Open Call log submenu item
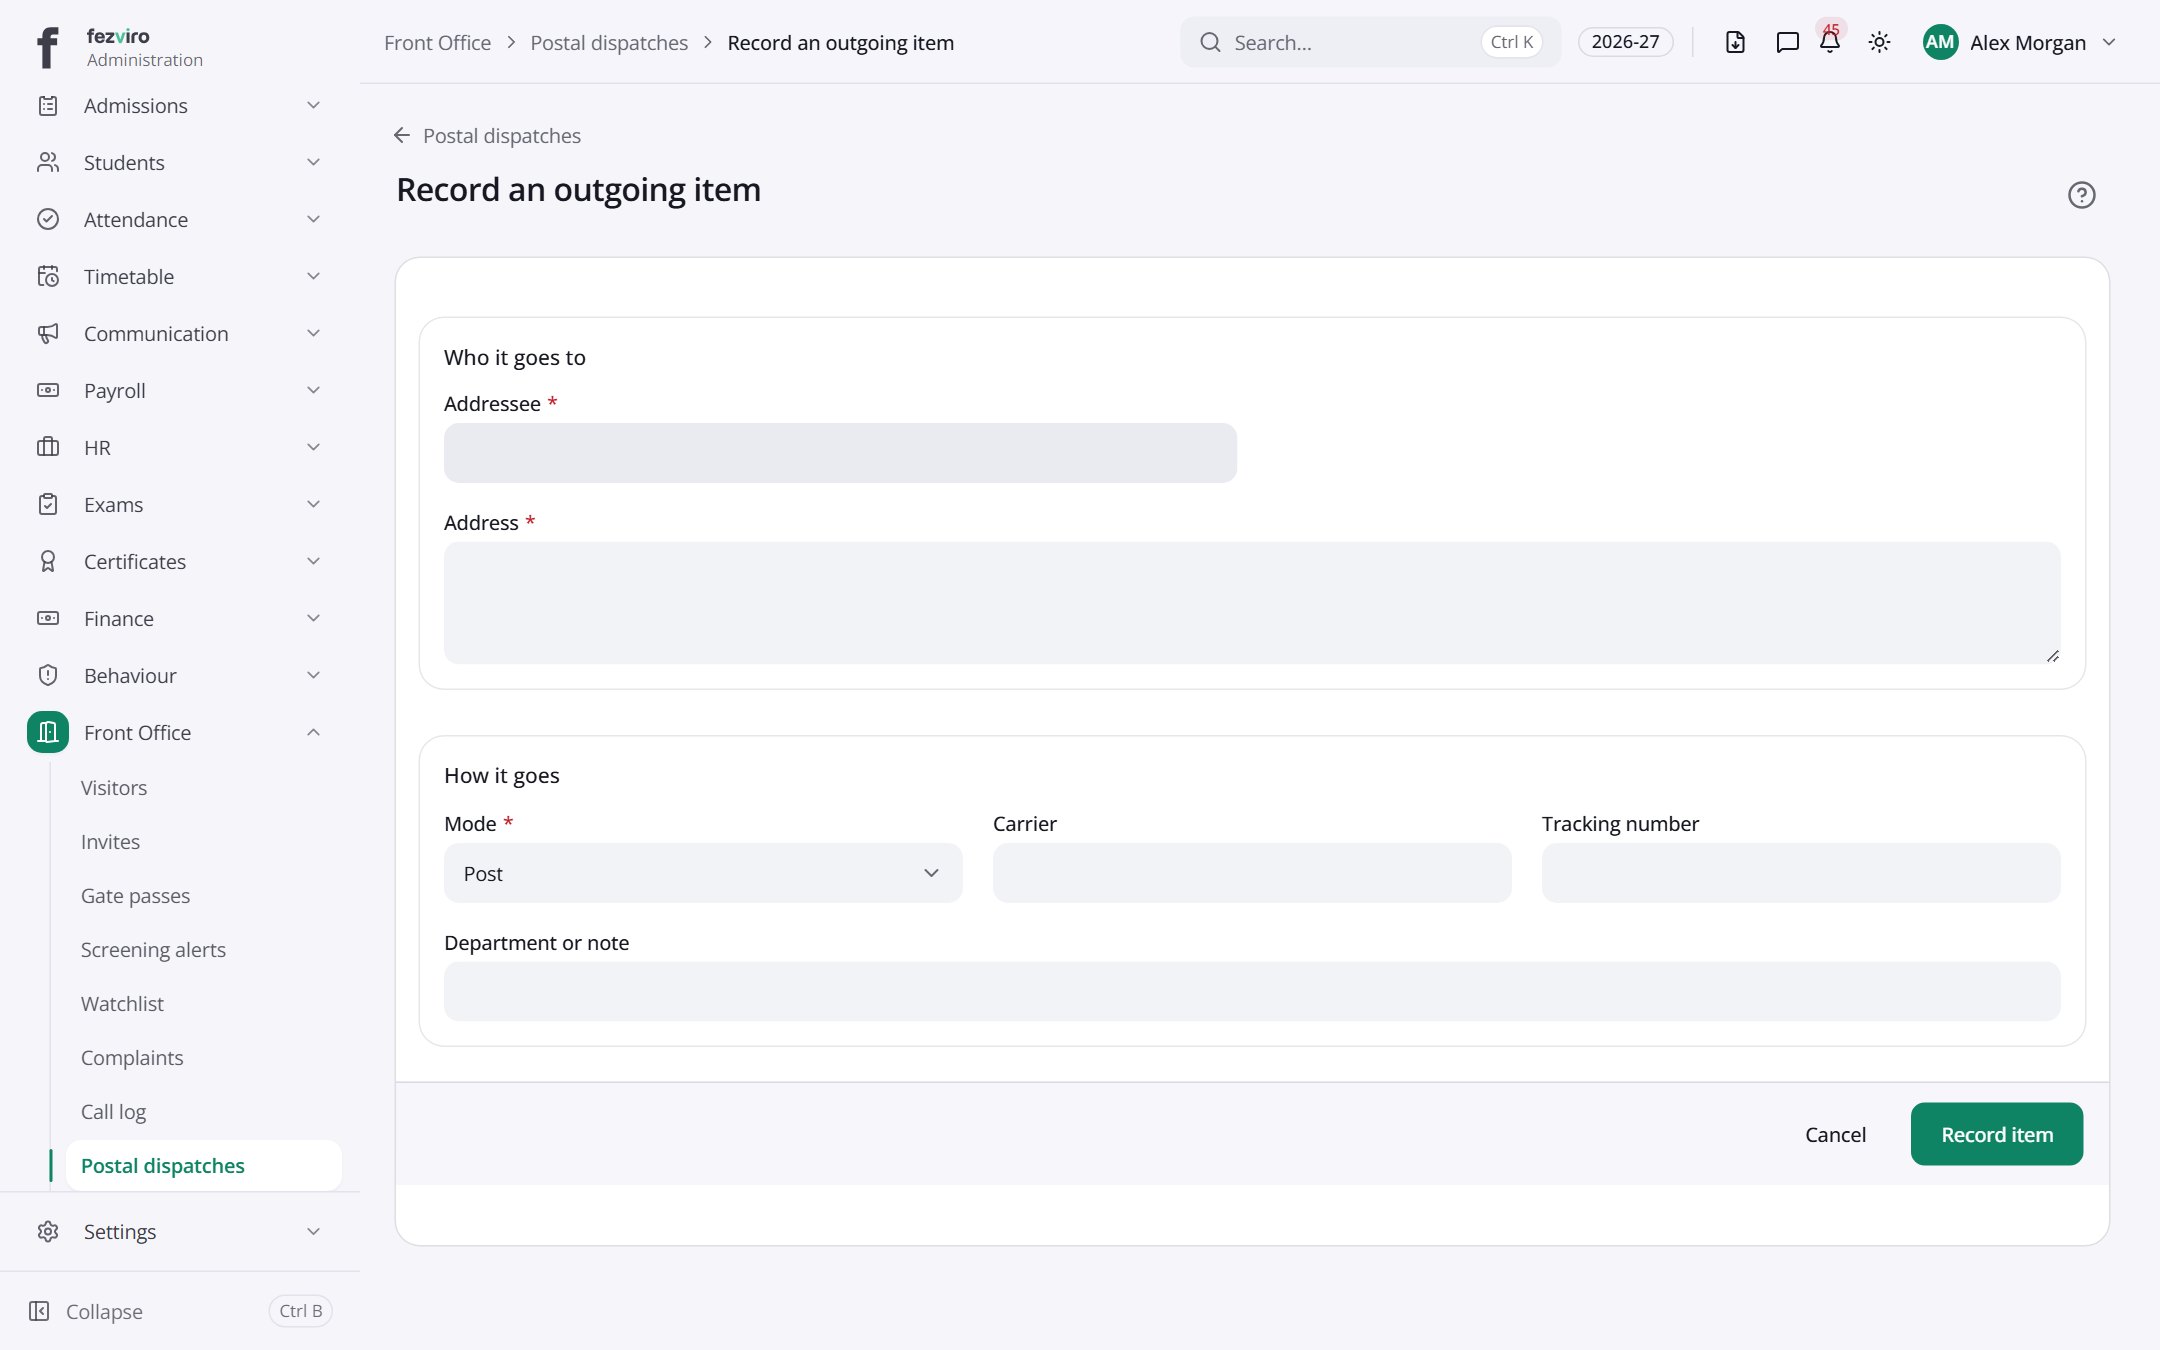This screenshot has height=1350, width=2160. [113, 1111]
